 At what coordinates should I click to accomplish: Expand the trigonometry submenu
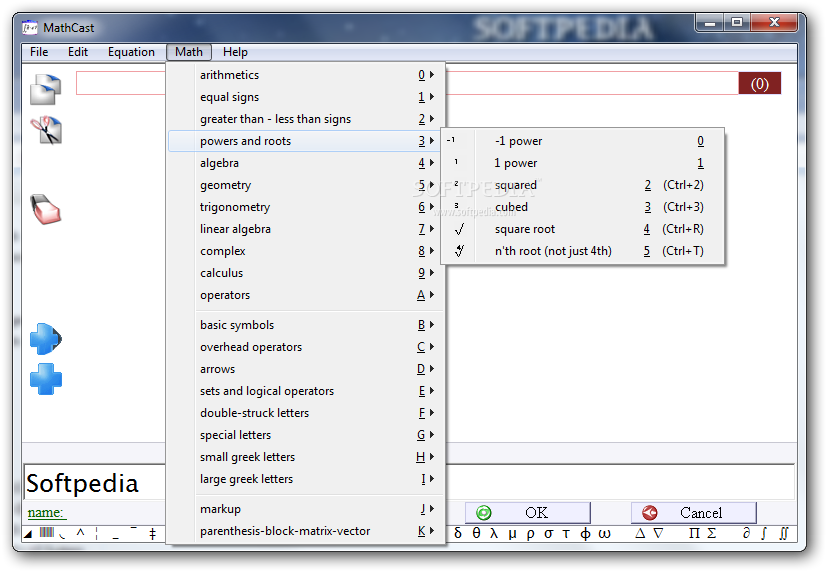click(x=306, y=207)
